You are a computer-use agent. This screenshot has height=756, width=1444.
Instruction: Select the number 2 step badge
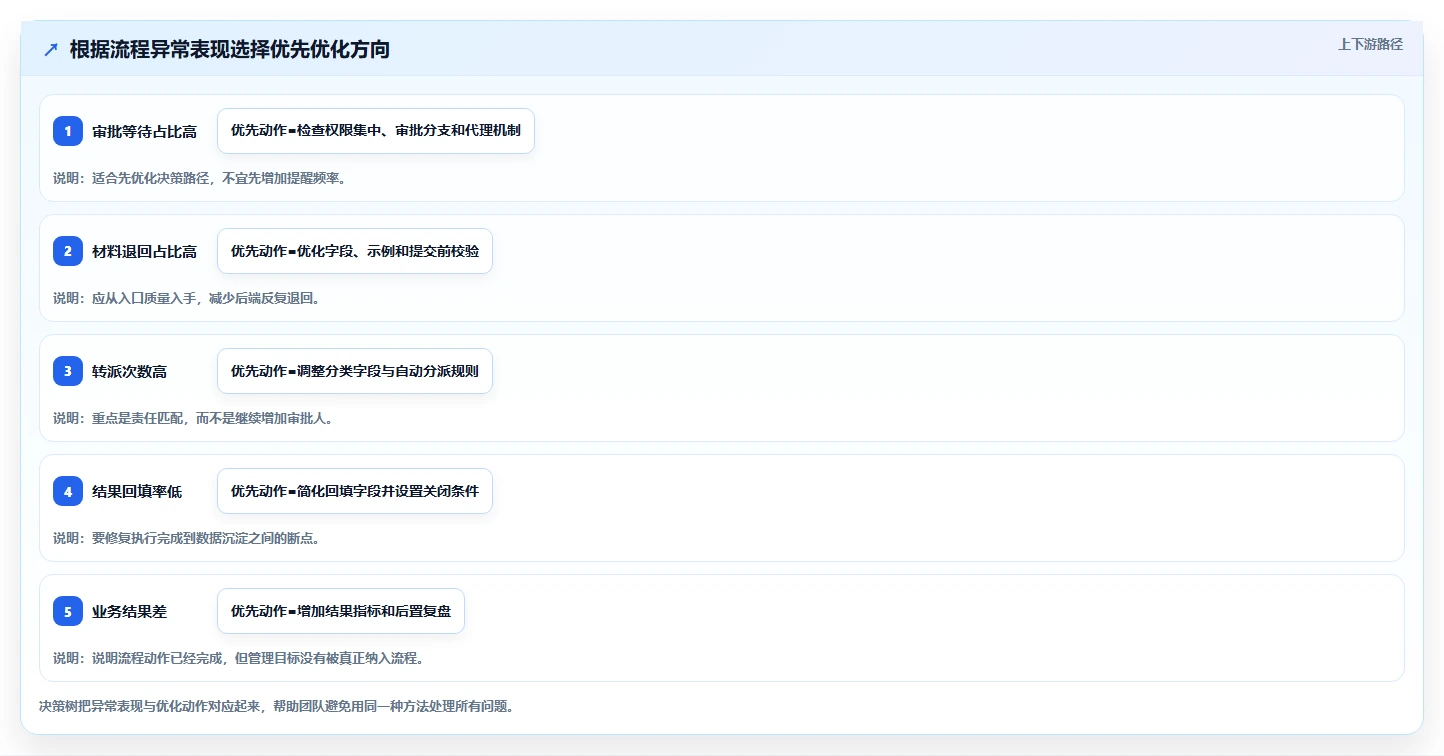[68, 251]
